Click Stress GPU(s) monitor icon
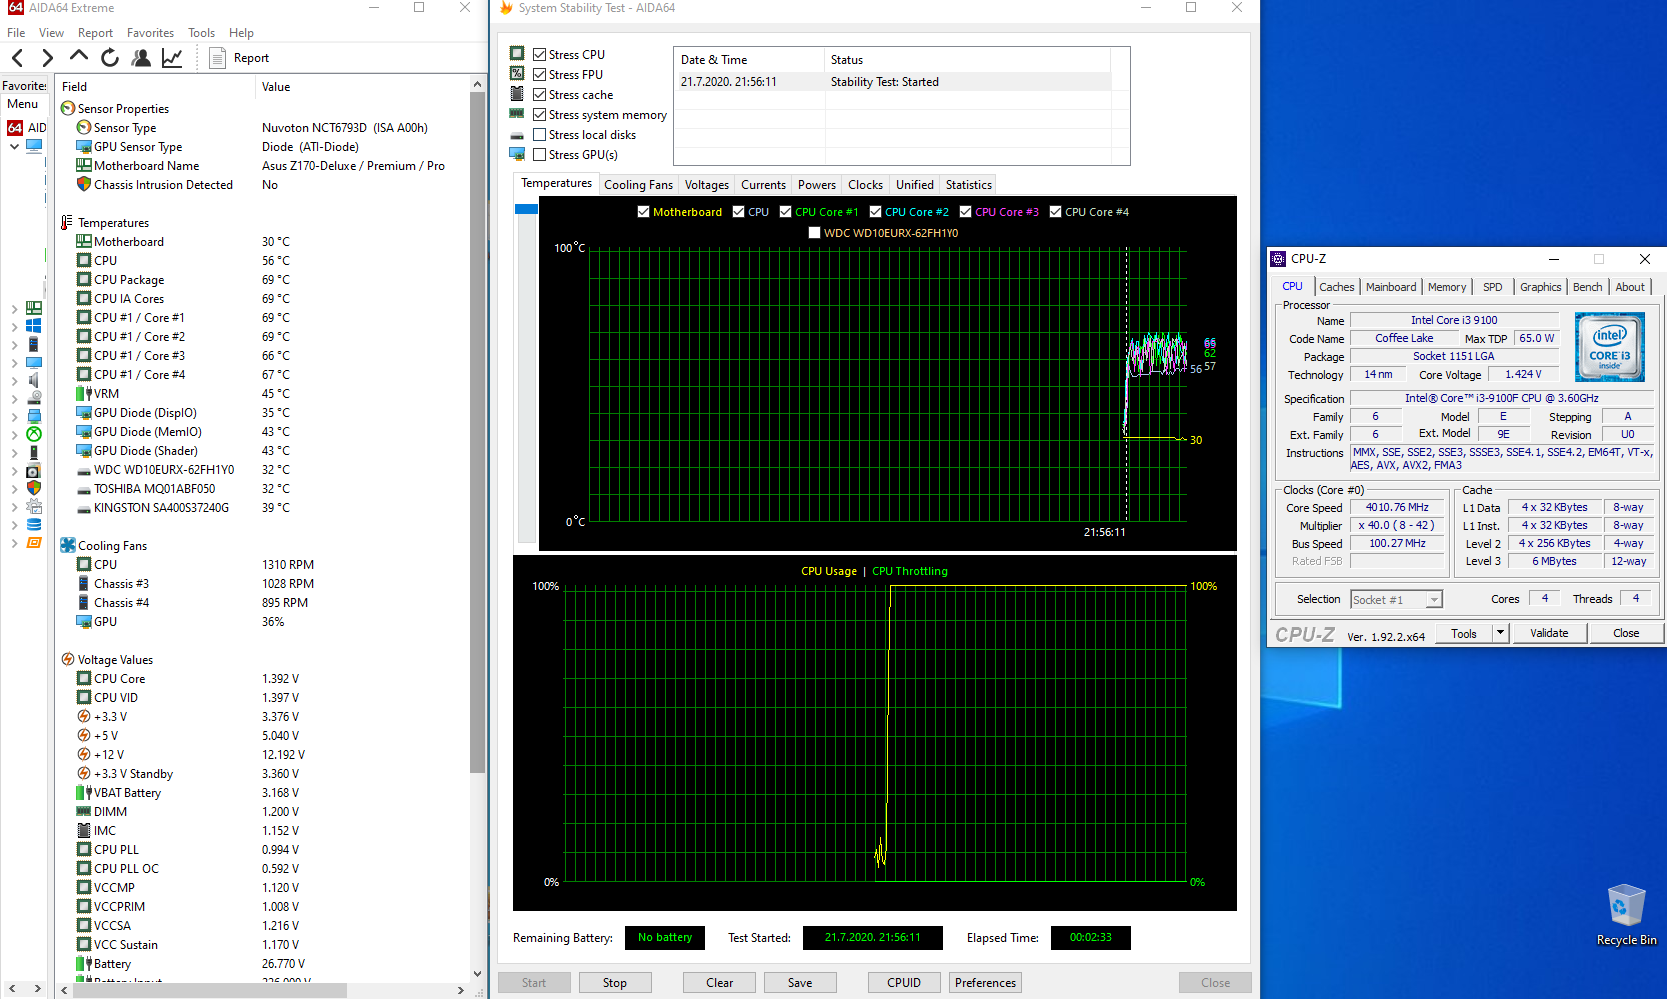Viewport: 1667px width, 999px height. [517, 154]
